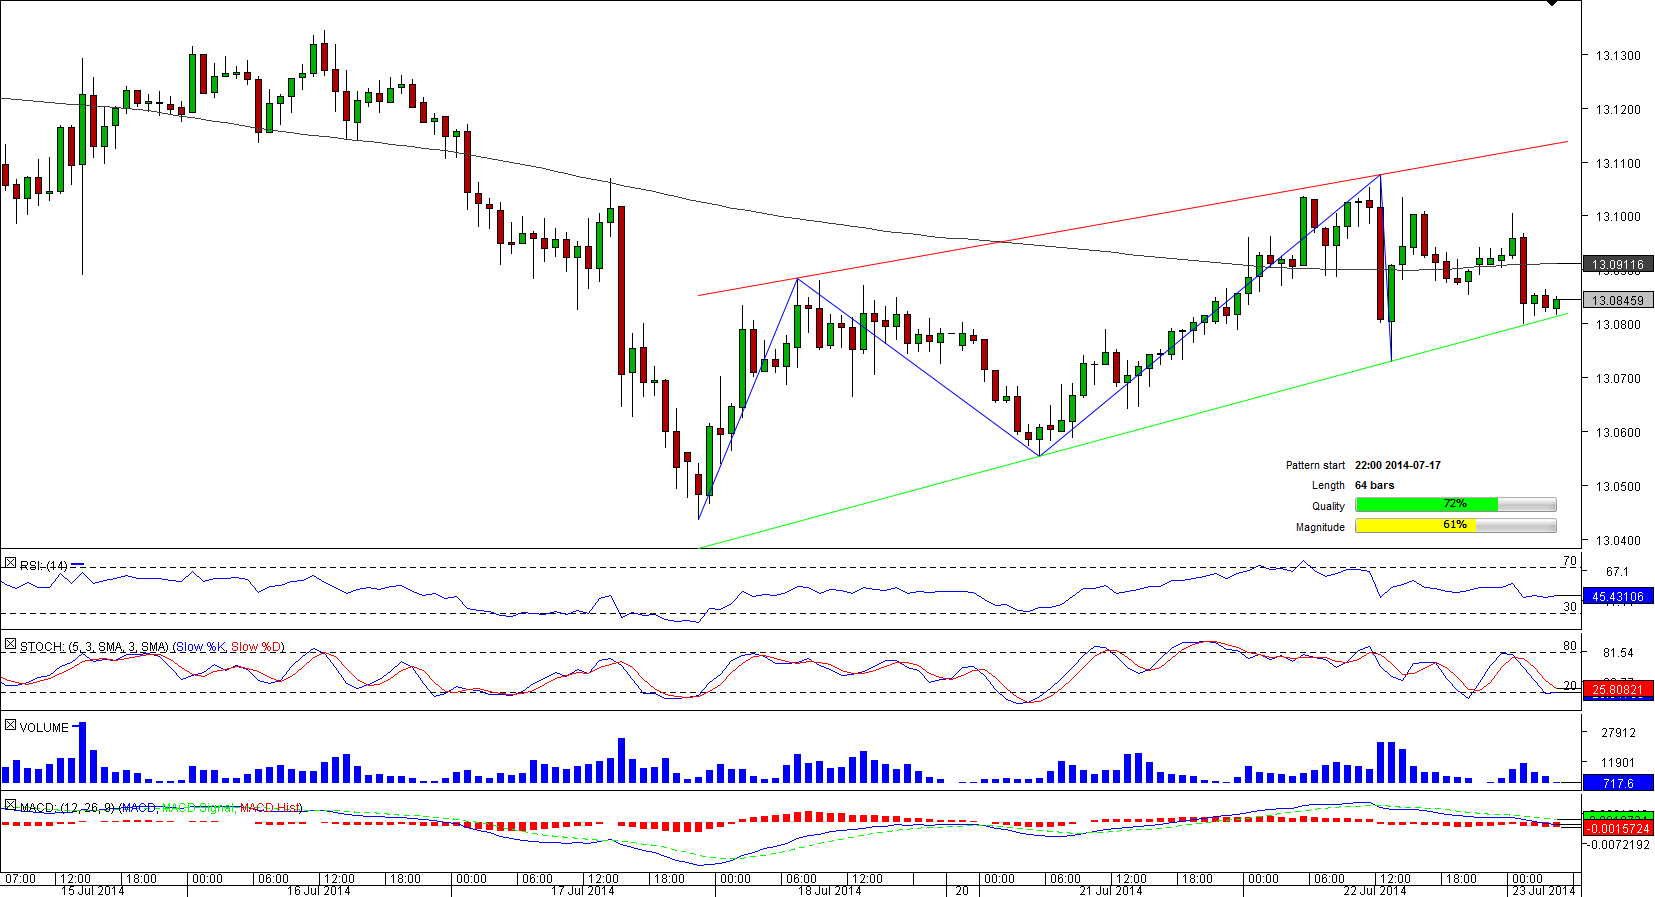The image size is (1655, 897).
Task: Click the MACD (12, 26, 9) label
Action: (x=68, y=807)
